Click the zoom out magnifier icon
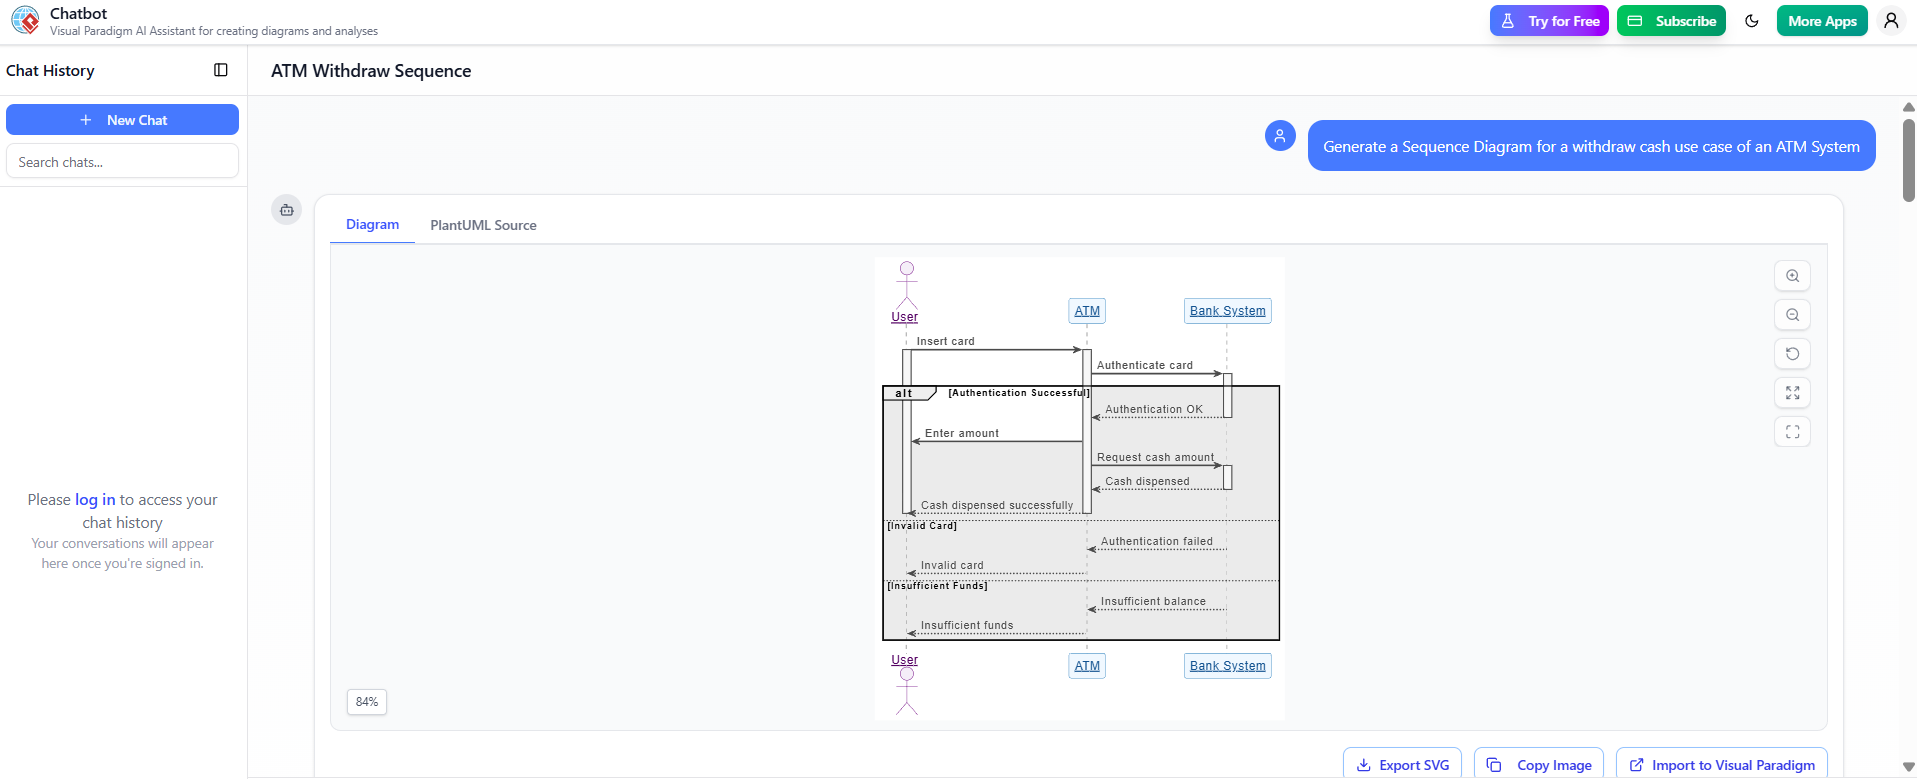The height and width of the screenshot is (779, 1917). [1792, 315]
